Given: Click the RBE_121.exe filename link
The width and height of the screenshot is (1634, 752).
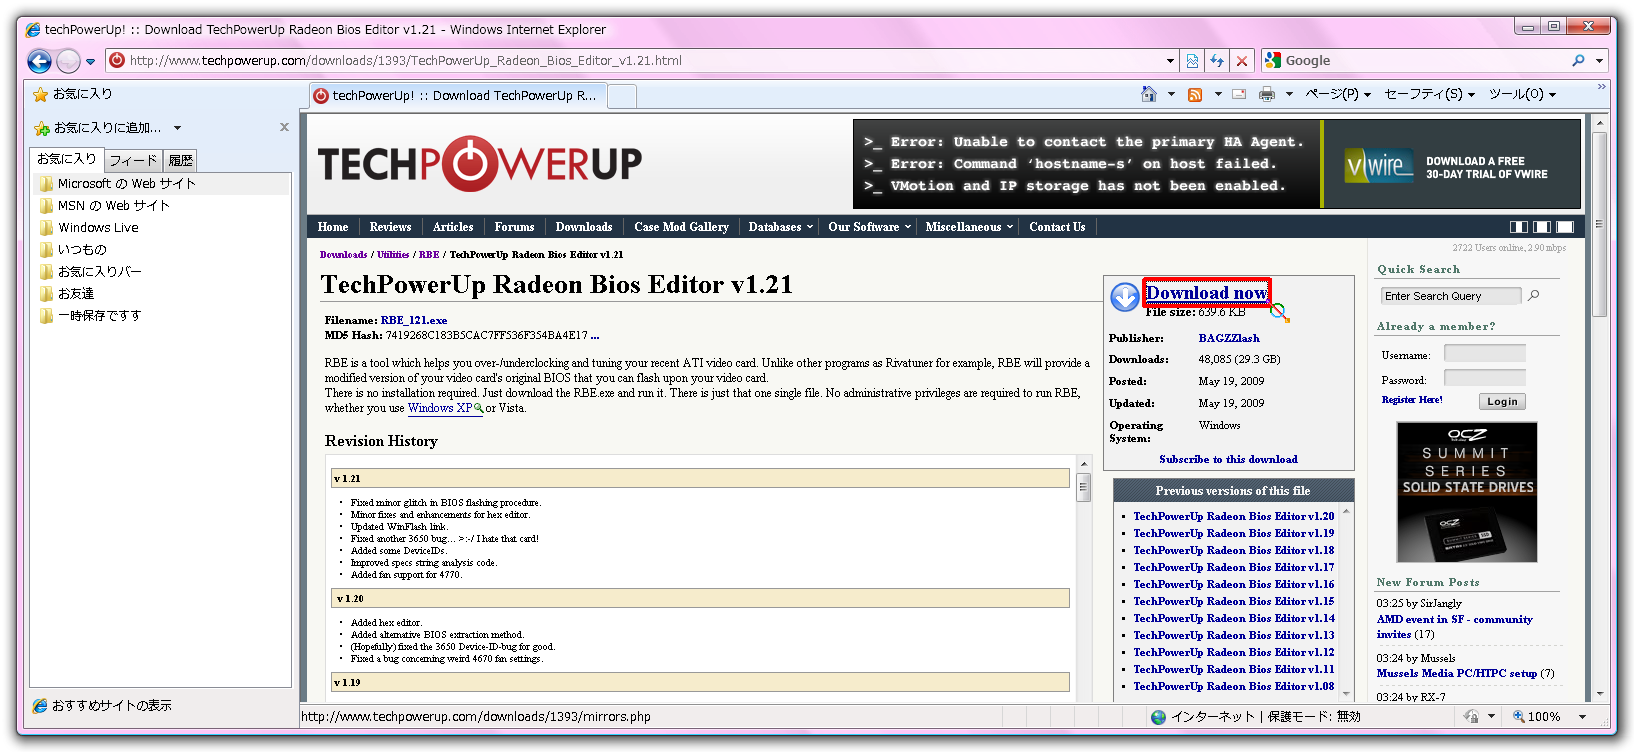Looking at the screenshot, I should pyautogui.click(x=414, y=321).
